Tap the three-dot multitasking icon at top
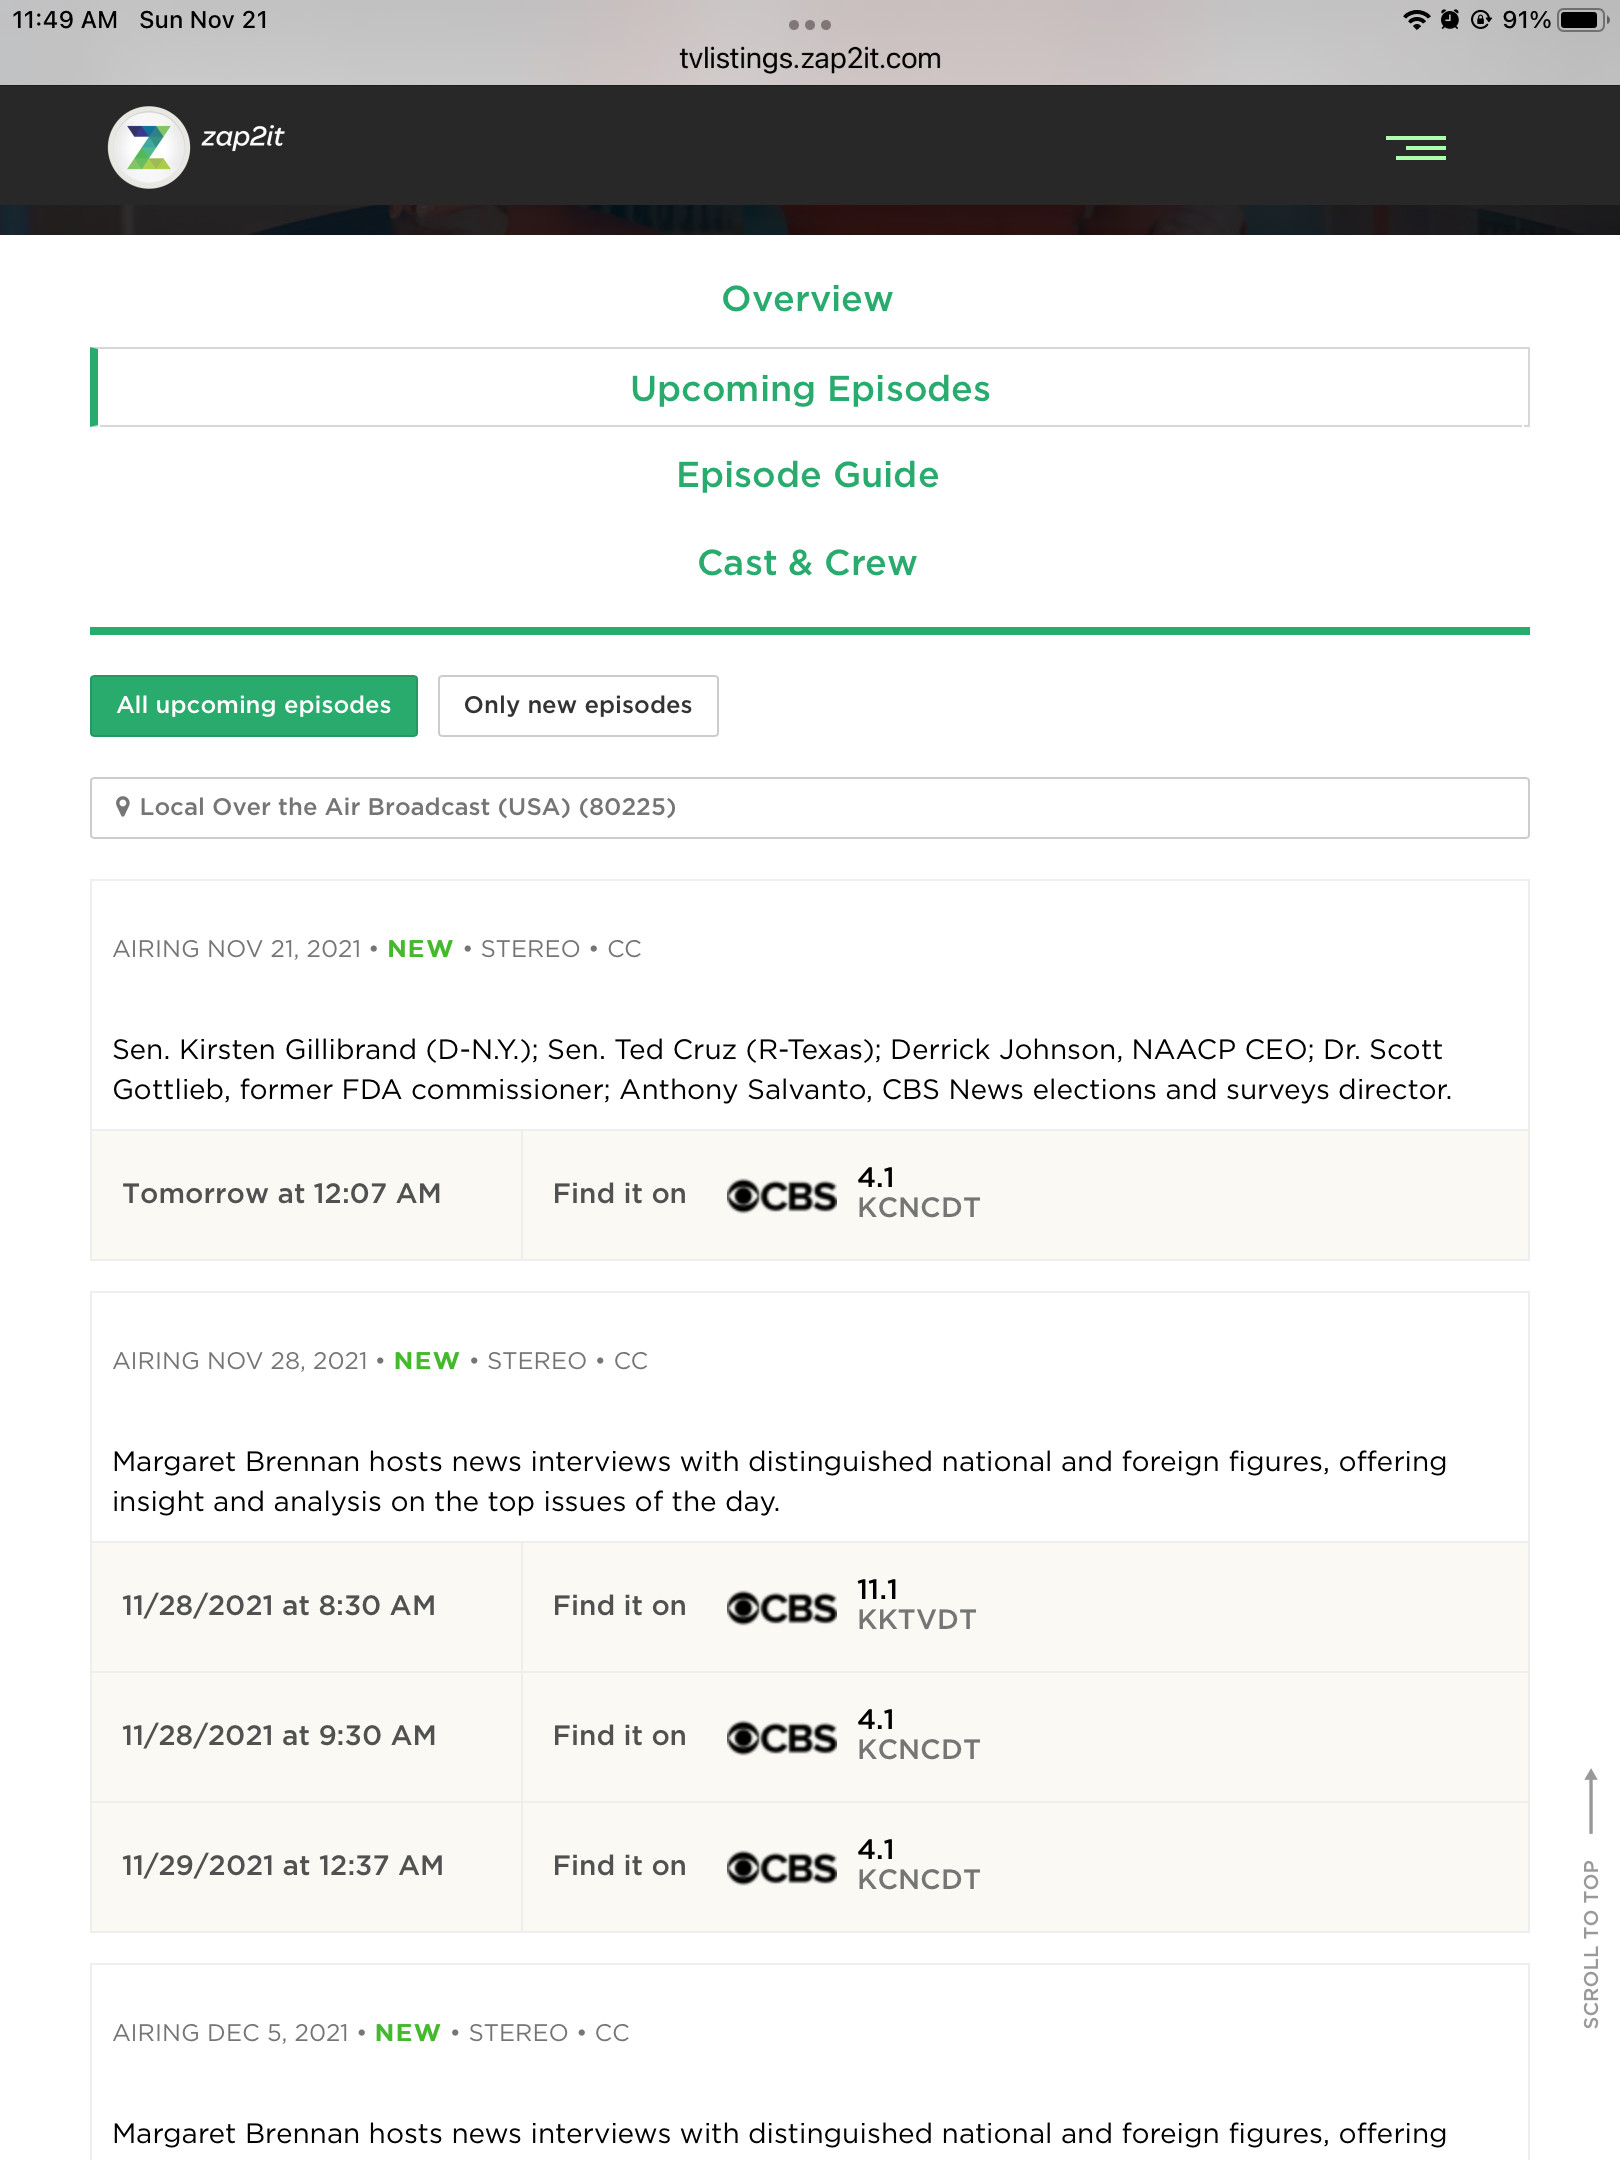Image resolution: width=1620 pixels, height=2160 pixels. tap(809, 24)
